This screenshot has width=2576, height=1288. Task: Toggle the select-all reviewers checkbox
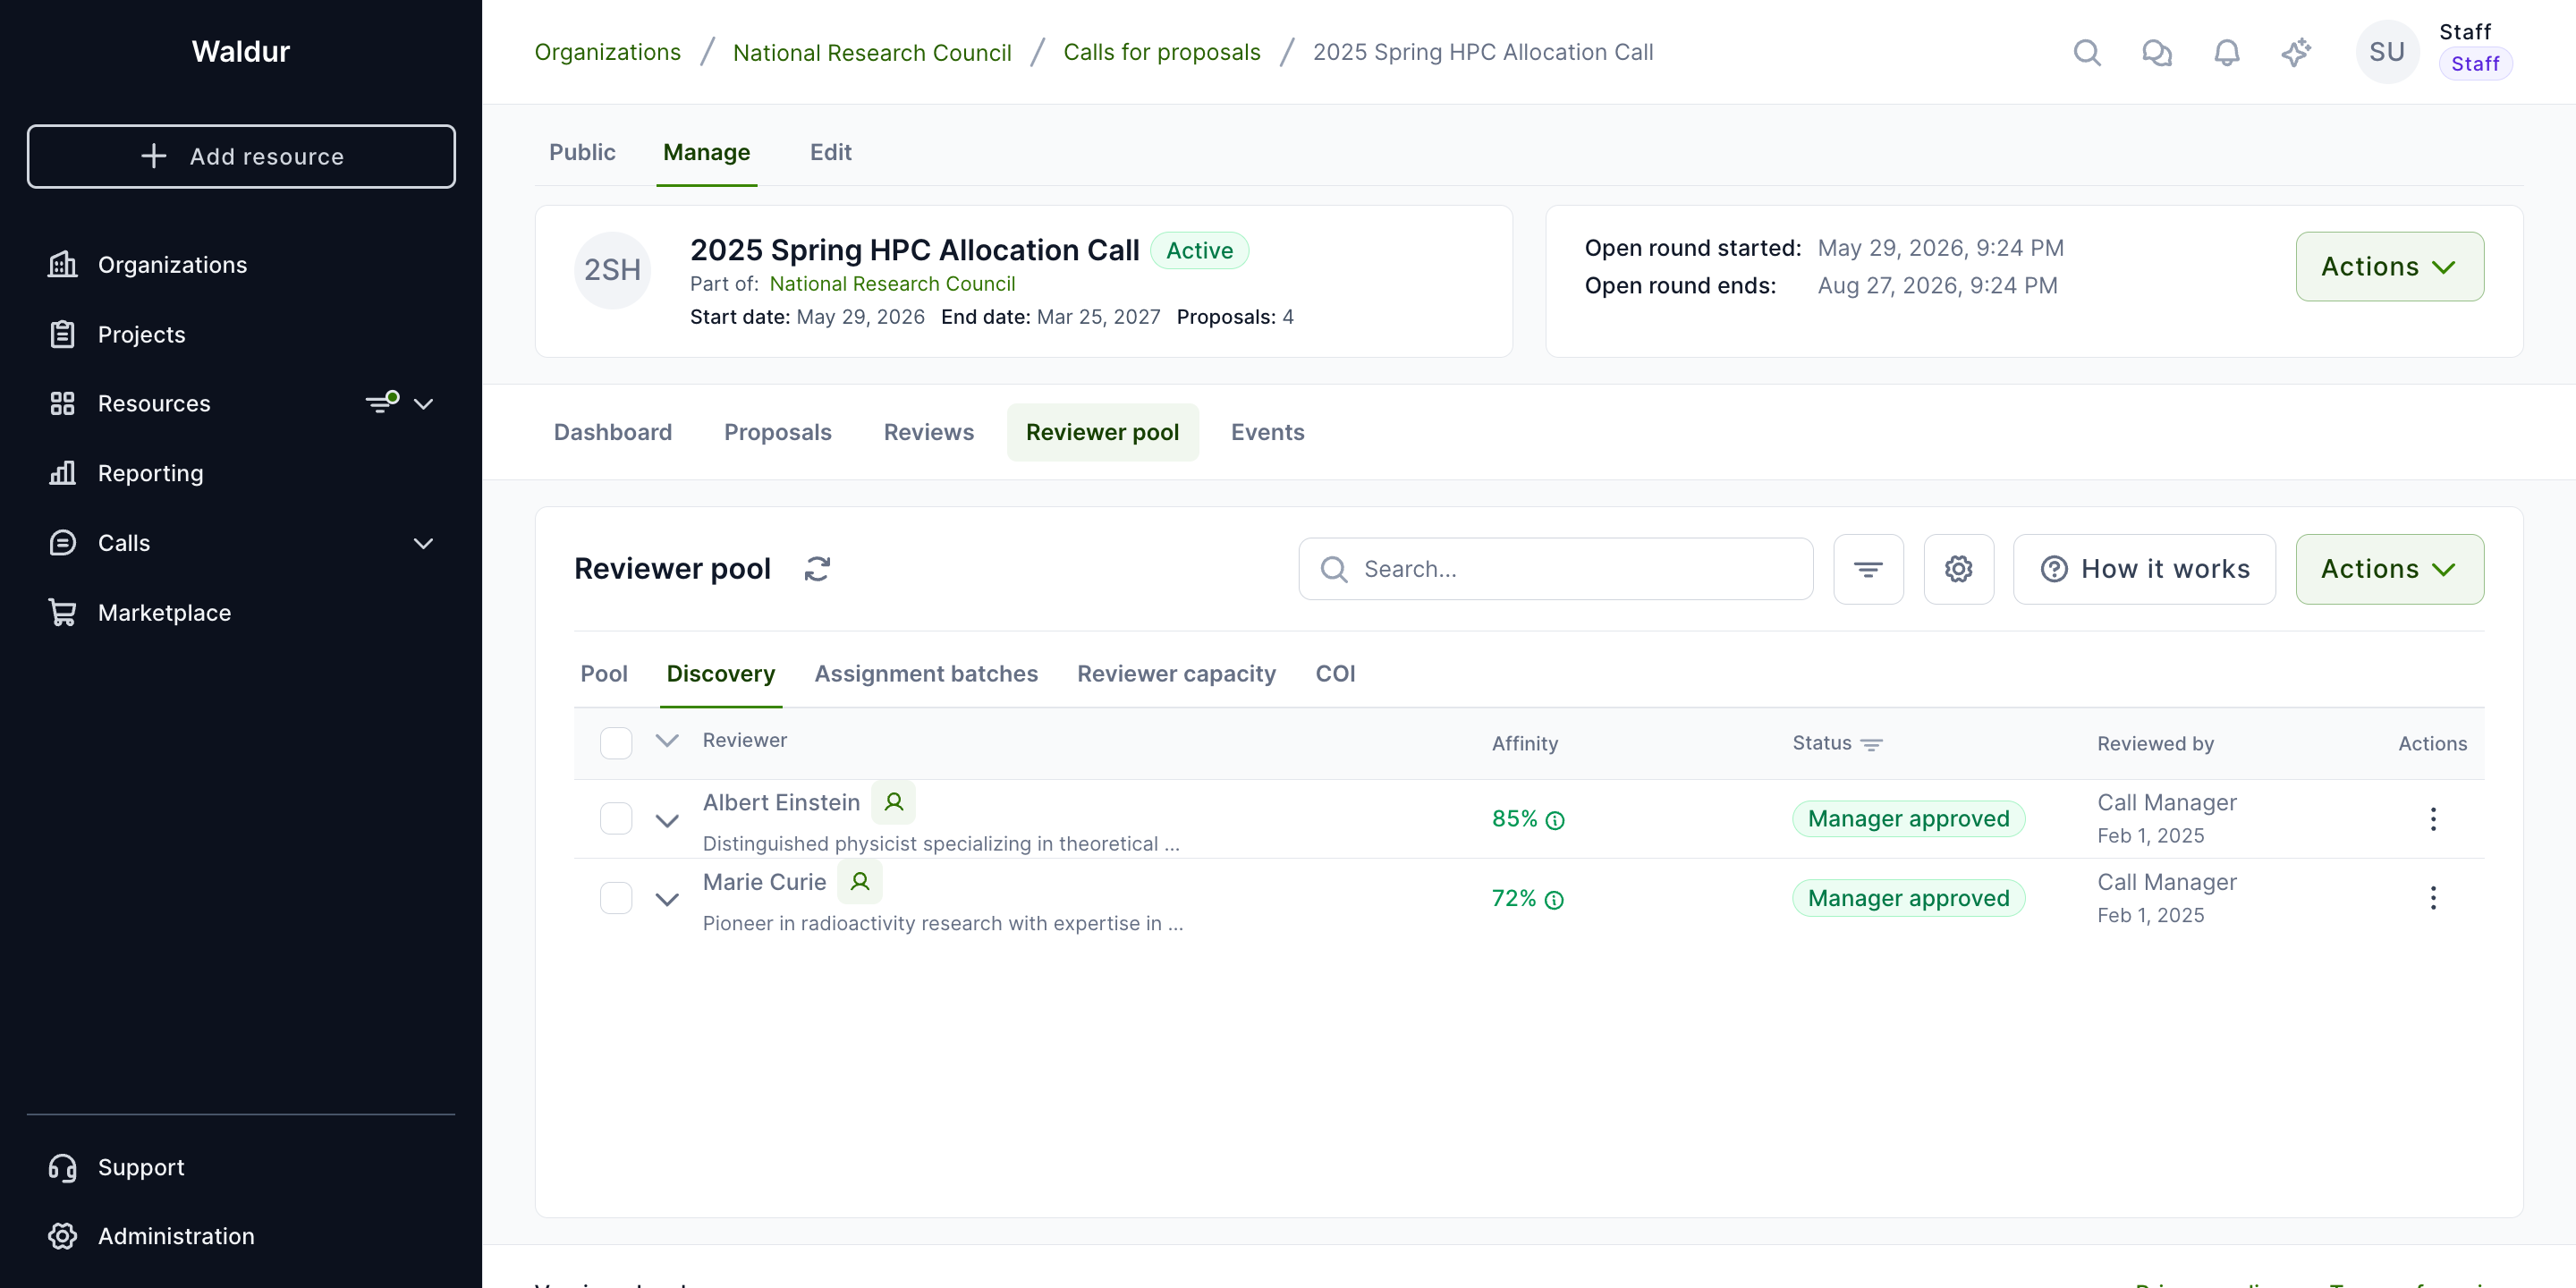pos(616,743)
